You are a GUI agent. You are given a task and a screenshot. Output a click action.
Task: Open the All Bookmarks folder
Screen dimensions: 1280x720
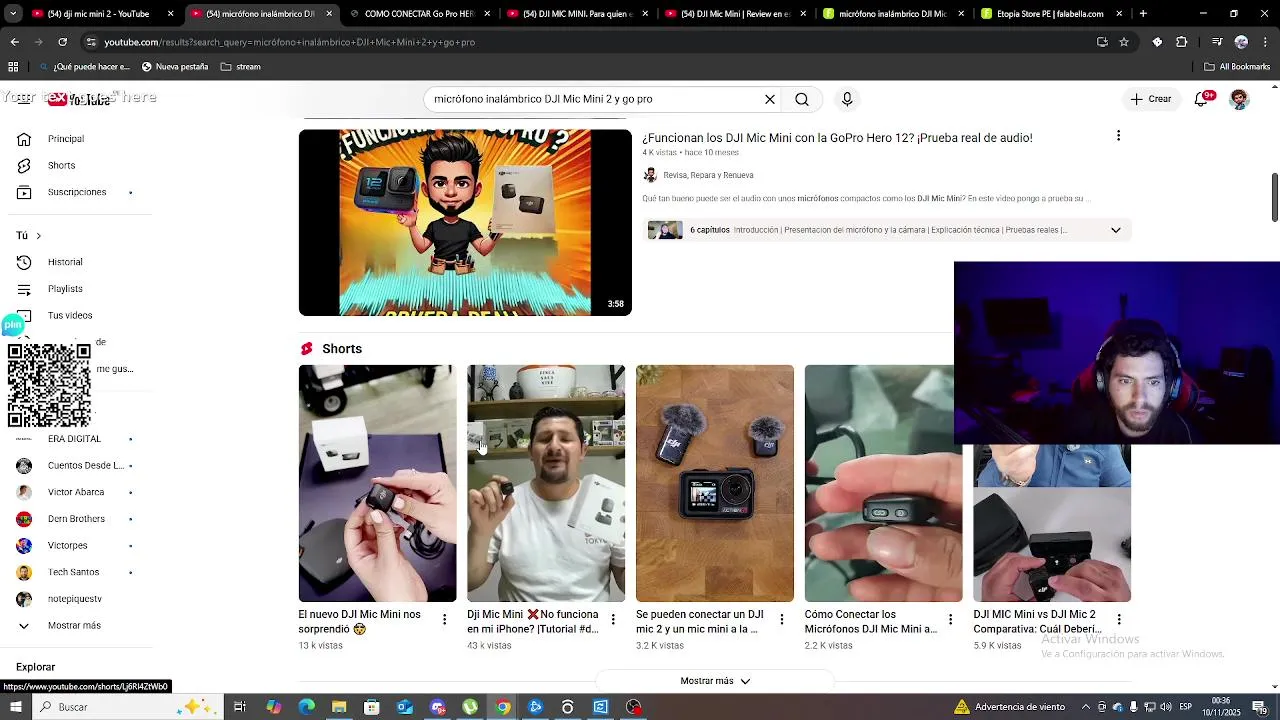click(x=1237, y=67)
